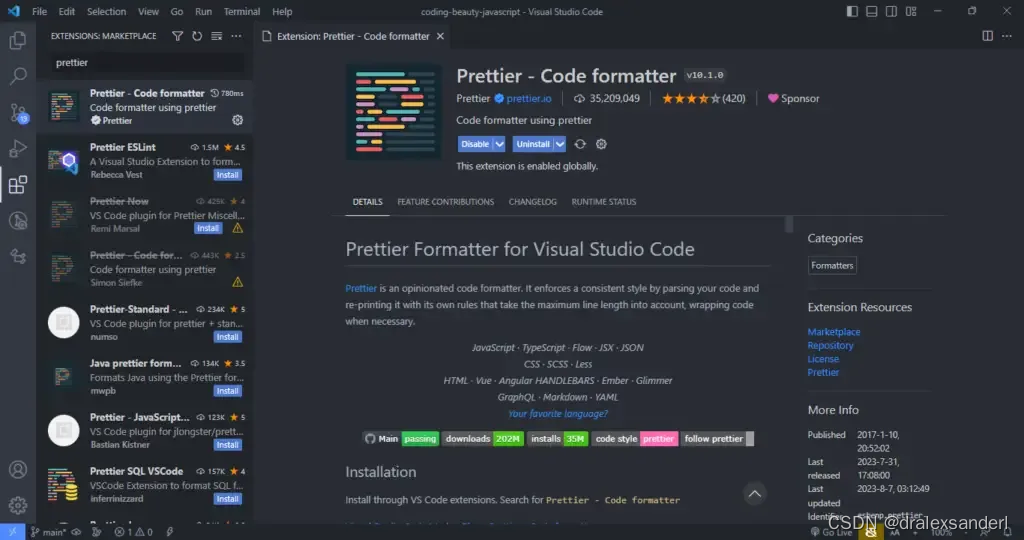The width and height of the screenshot is (1024, 540).
Task: Open the Run and Debug view
Action: pos(18,149)
